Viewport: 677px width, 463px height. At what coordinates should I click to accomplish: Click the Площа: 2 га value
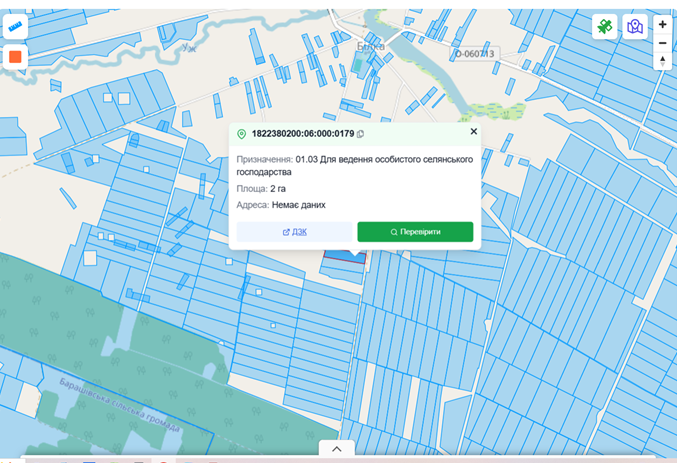pos(261,189)
